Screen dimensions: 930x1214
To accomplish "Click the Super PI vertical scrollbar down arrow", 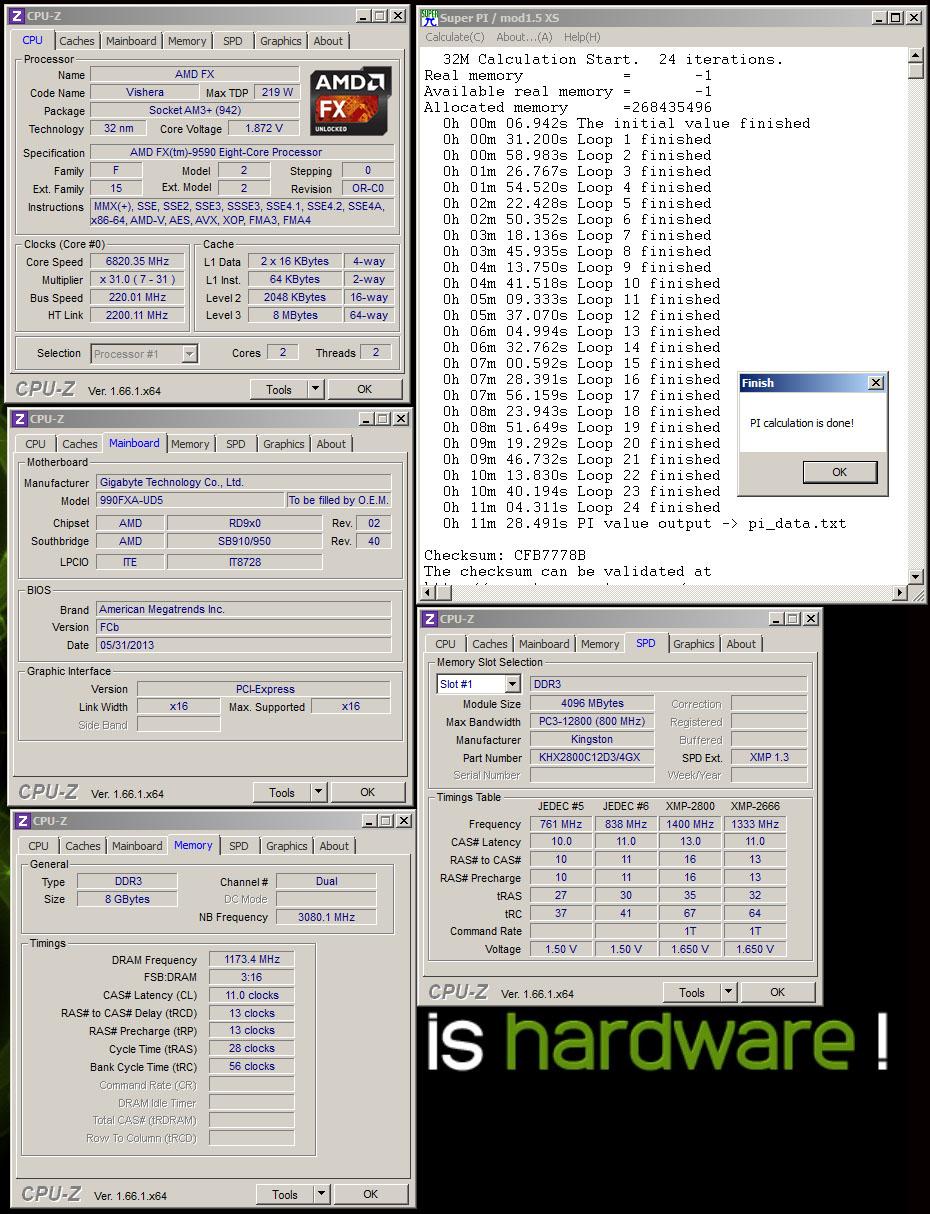I will coord(916,577).
